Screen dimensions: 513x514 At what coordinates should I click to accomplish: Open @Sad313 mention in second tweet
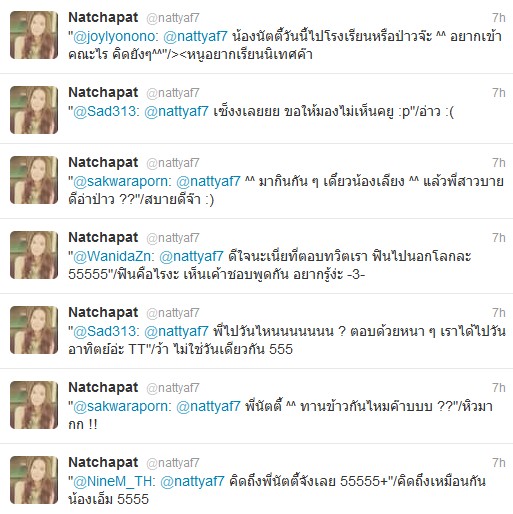106,112
